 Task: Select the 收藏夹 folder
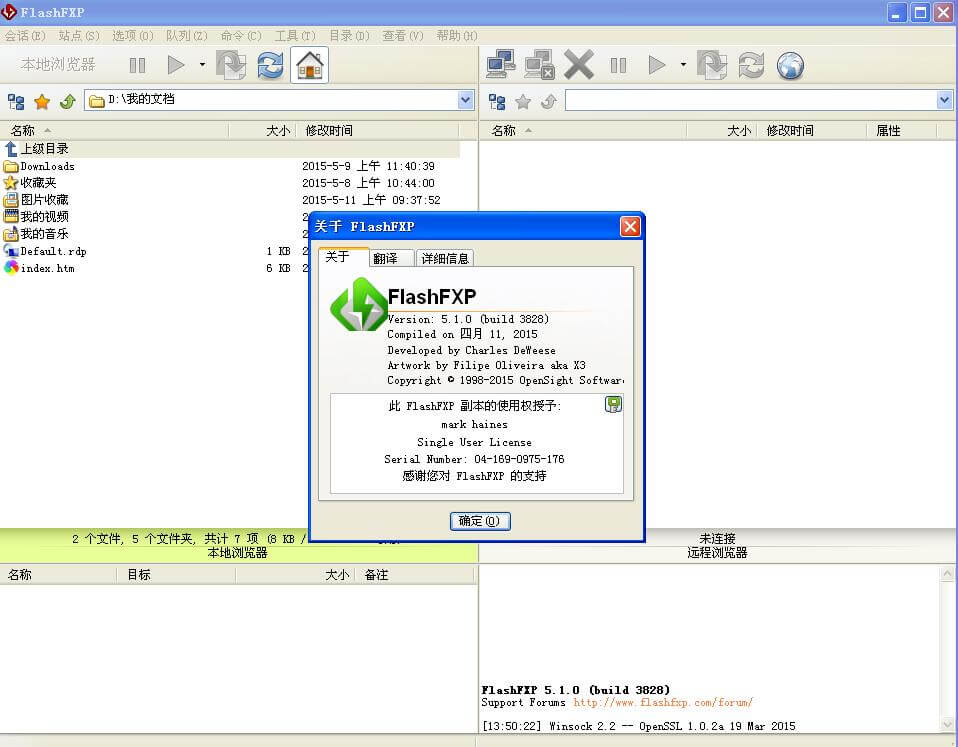point(230,183)
